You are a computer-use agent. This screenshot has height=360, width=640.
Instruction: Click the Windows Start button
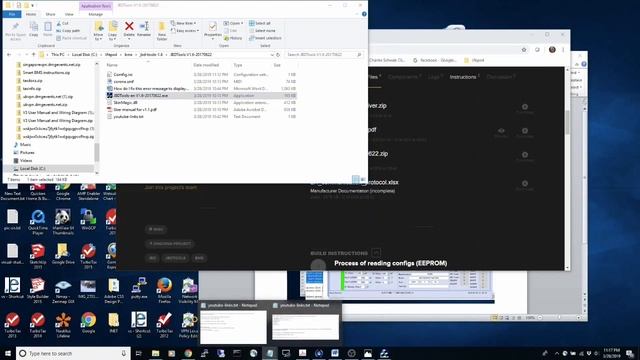[x=8, y=353]
